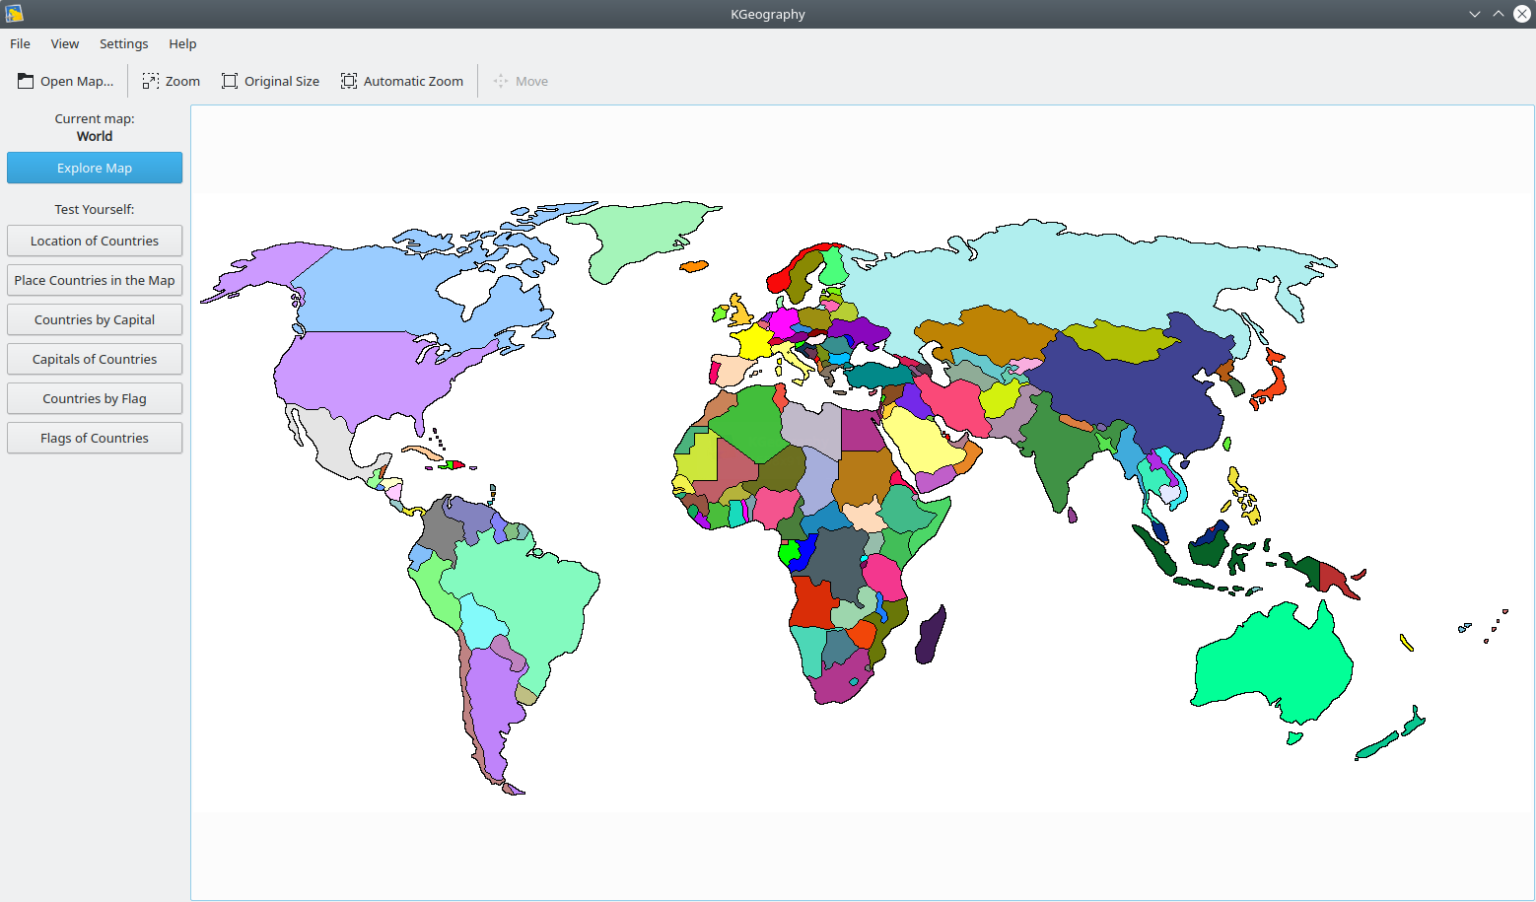Begin the Capitals of Countries test
The width and height of the screenshot is (1536, 902).
click(x=94, y=358)
